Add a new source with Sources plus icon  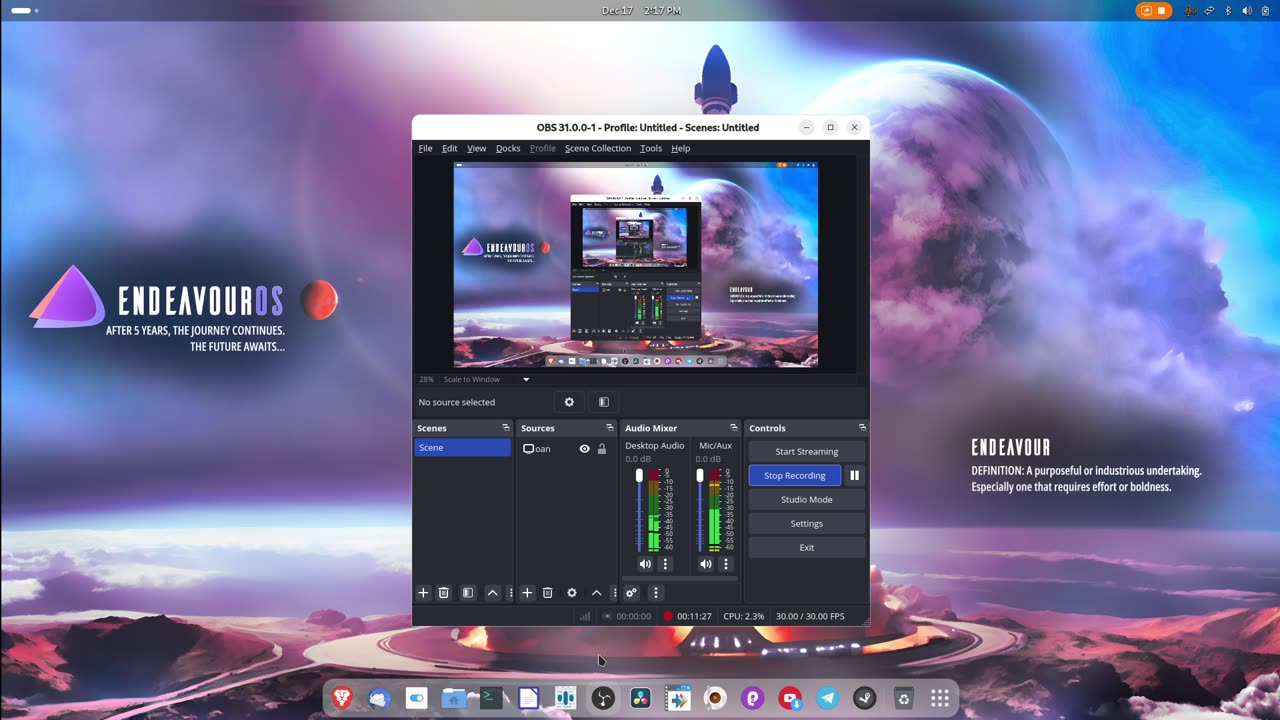click(x=527, y=593)
